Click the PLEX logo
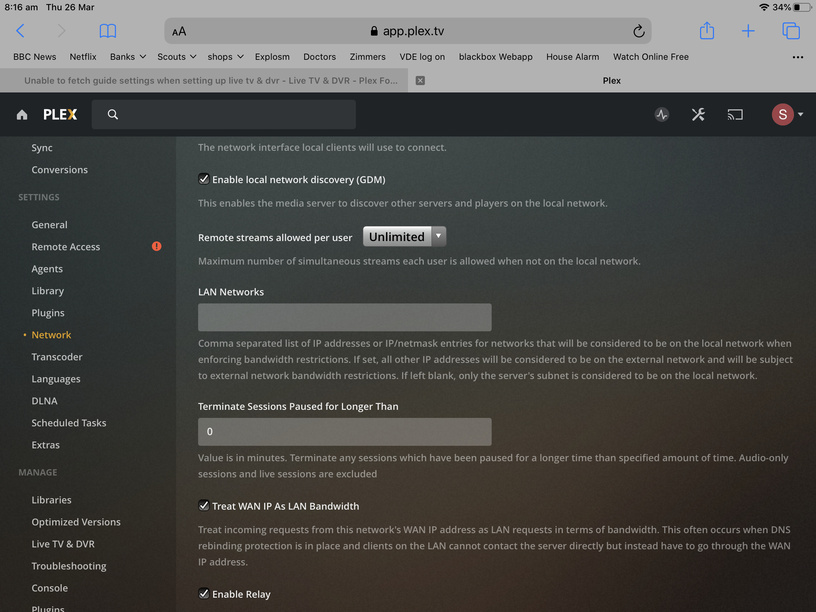 (x=60, y=114)
